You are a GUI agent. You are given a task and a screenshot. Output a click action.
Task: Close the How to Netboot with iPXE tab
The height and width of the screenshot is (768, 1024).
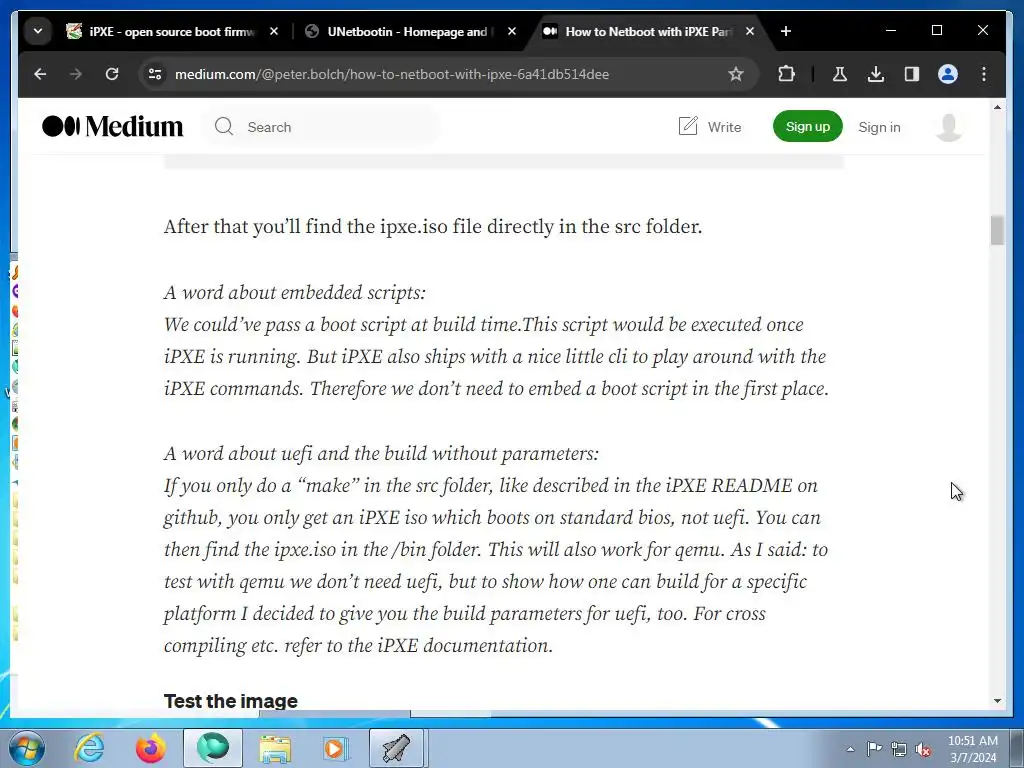click(750, 31)
